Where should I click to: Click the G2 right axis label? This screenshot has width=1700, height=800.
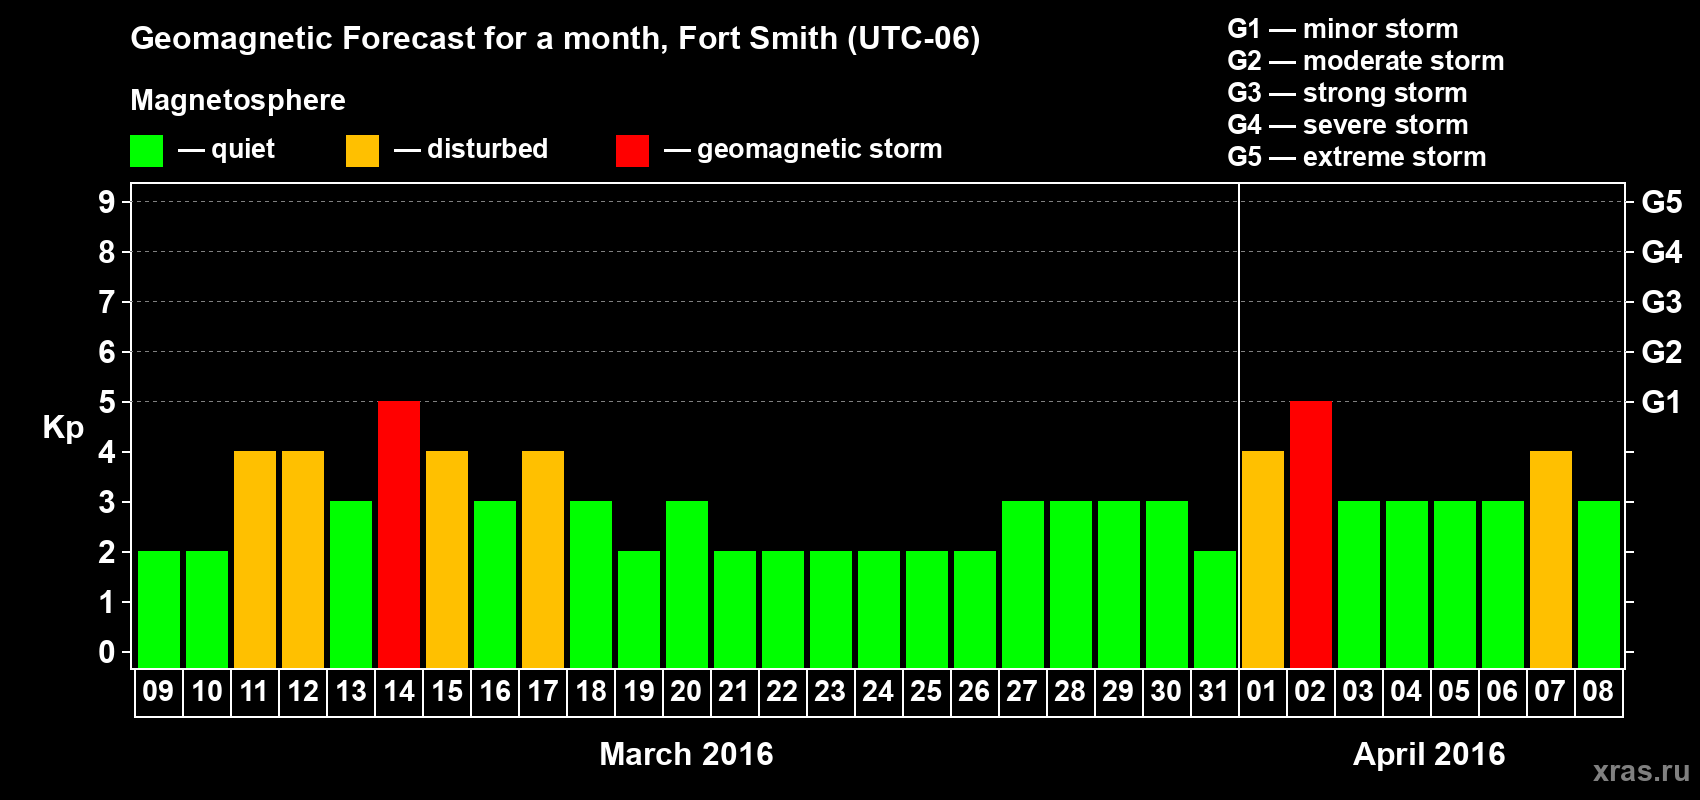(x=1661, y=352)
